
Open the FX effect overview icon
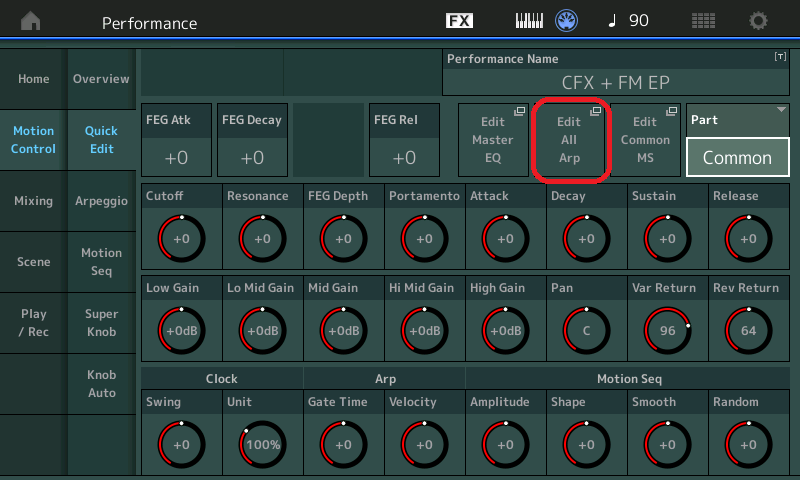click(x=459, y=21)
